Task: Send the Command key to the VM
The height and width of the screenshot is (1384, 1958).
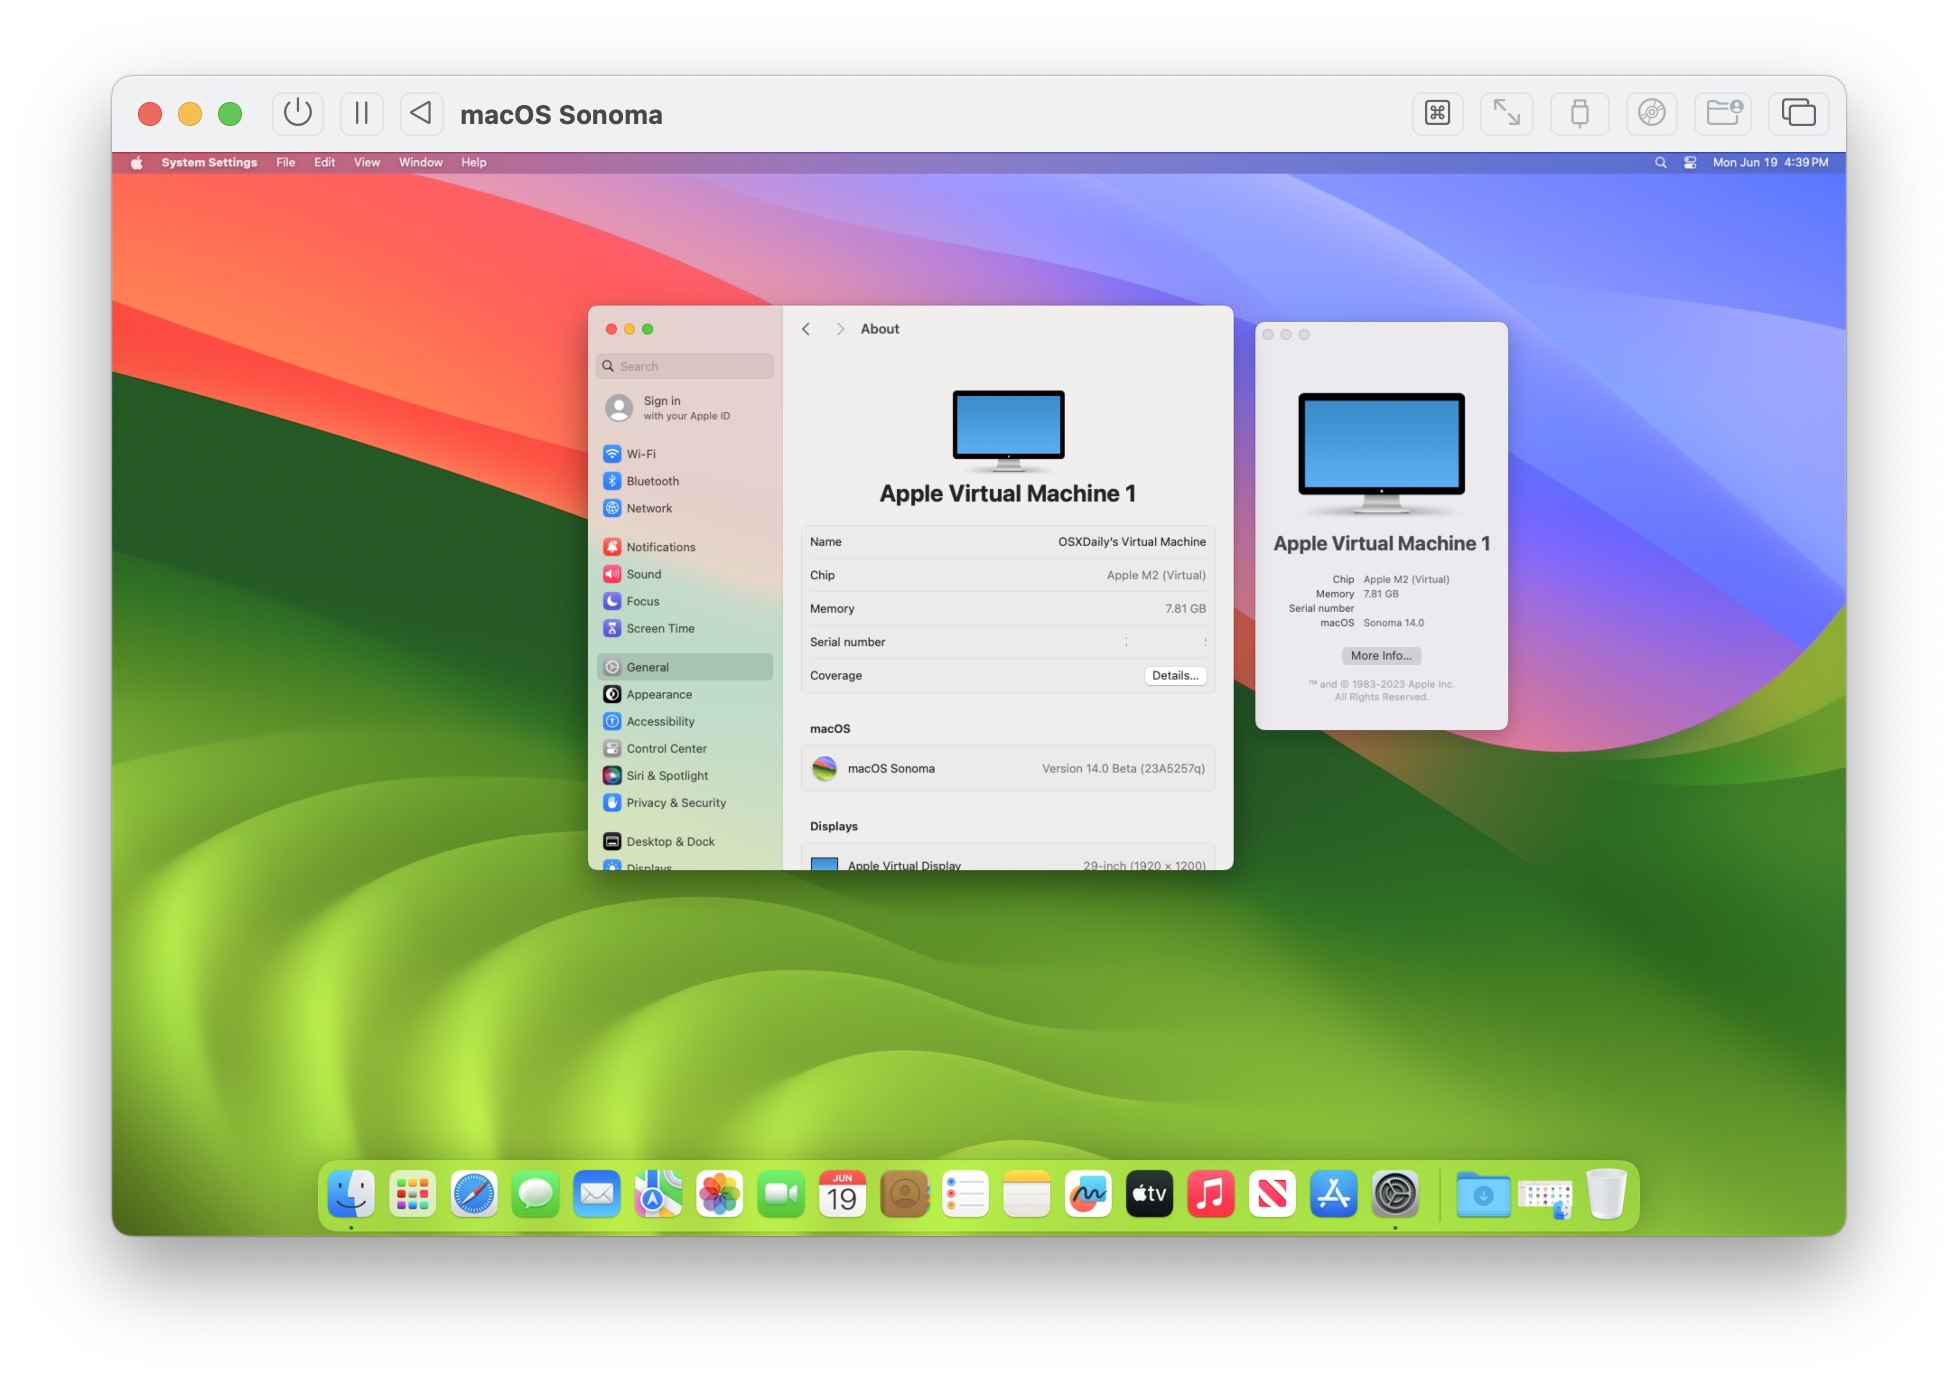Action: [1437, 113]
